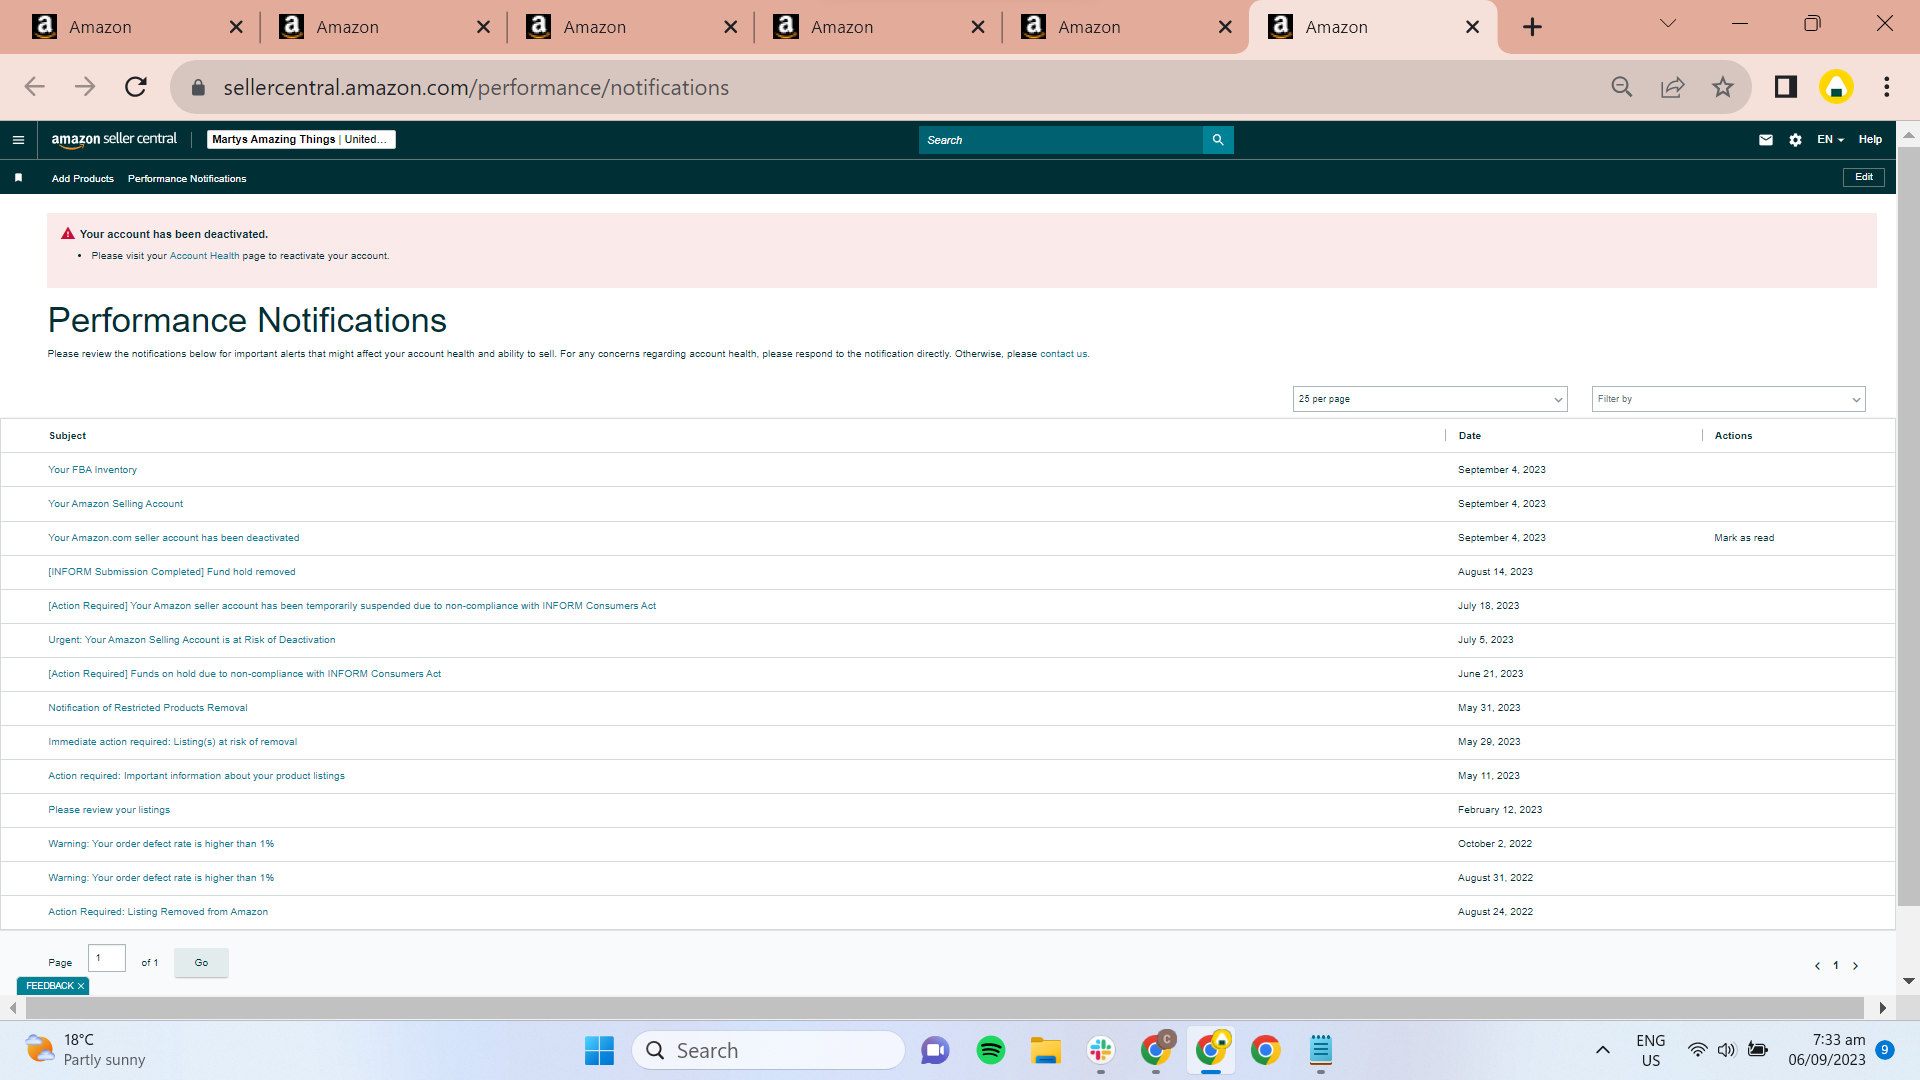The image size is (1920, 1080).
Task: Switch to the fifth Amazon browser tab
Action: tap(1125, 27)
